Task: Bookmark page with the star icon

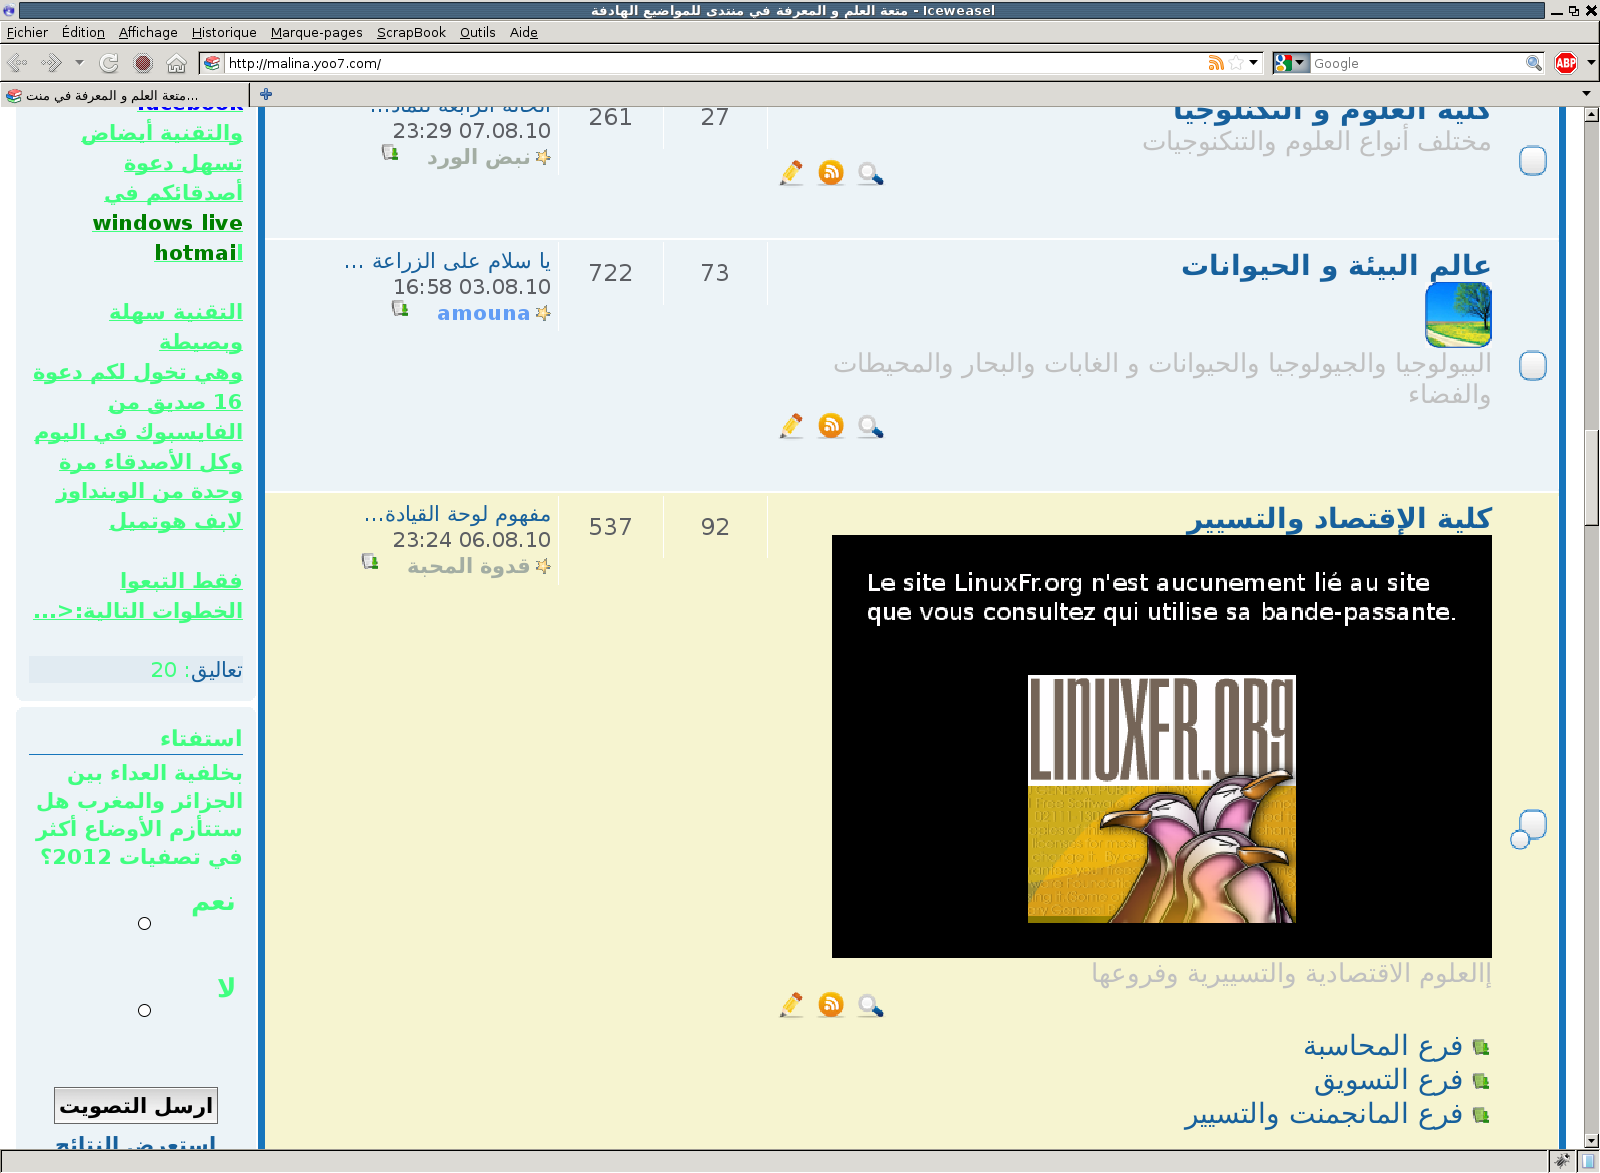Action: click(x=1236, y=64)
